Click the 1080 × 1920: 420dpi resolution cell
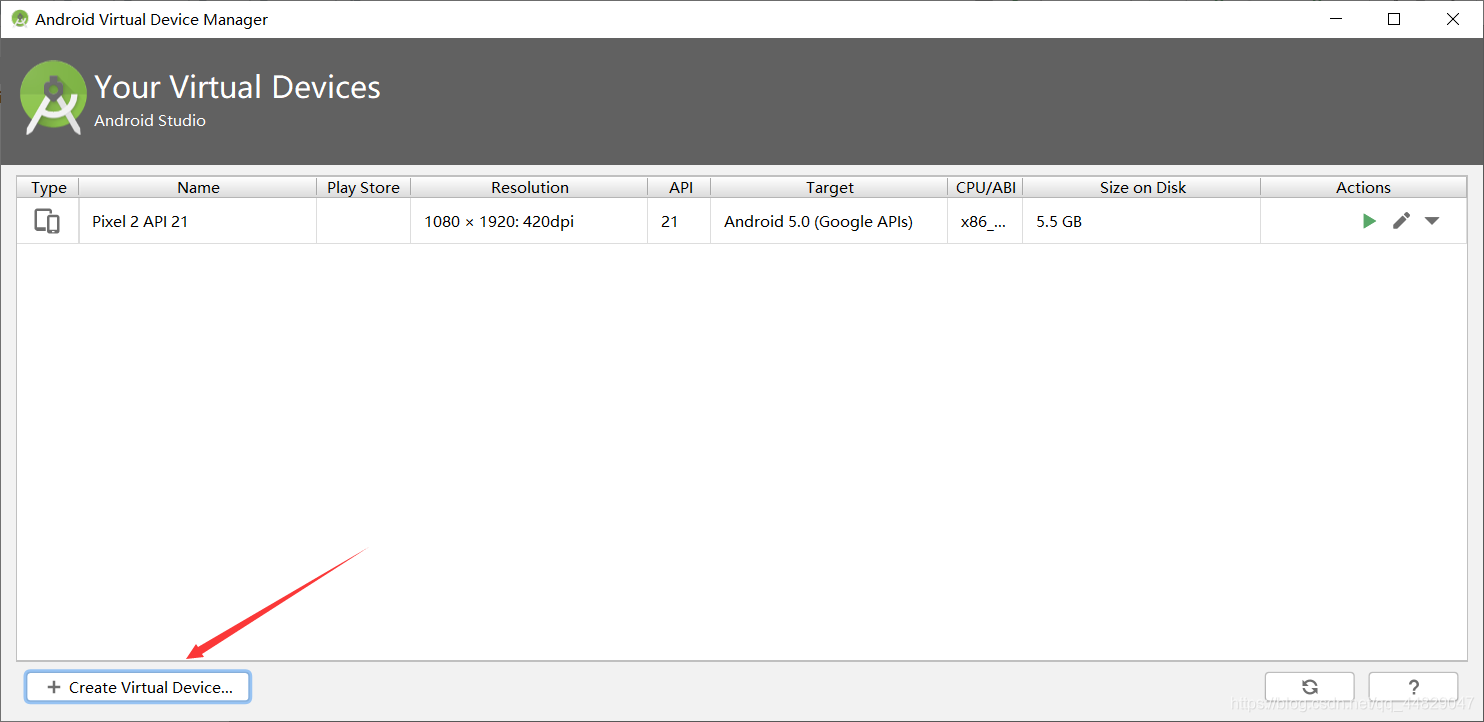The height and width of the screenshot is (722, 1484). tap(529, 221)
